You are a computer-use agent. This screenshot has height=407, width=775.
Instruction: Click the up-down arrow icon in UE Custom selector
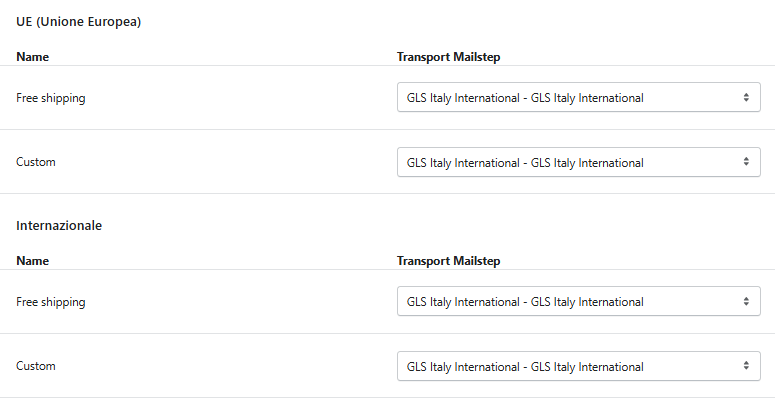[x=746, y=162]
